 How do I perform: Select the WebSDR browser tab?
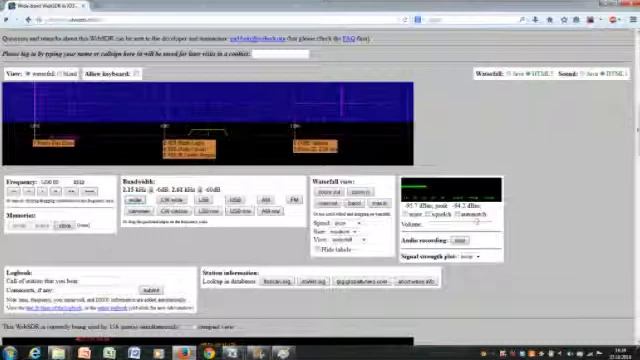pyautogui.click(x=48, y=6)
